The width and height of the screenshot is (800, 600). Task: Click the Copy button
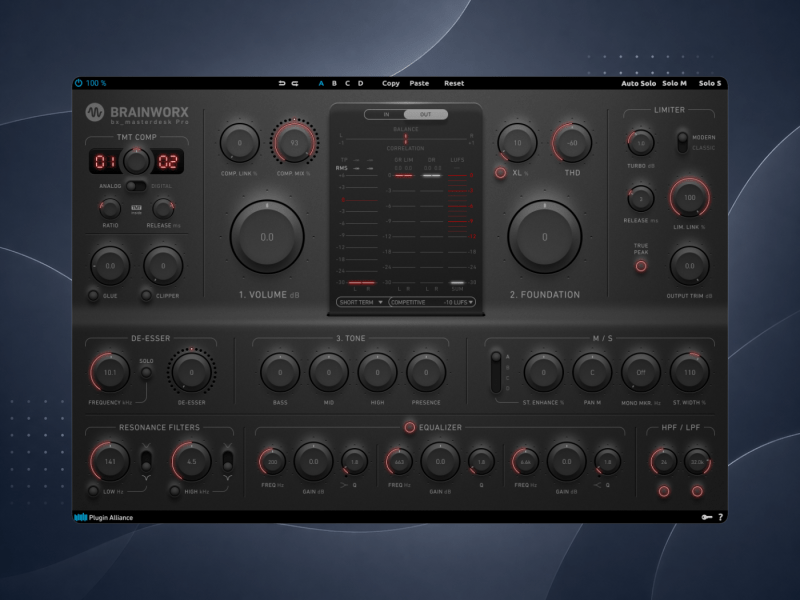click(391, 83)
